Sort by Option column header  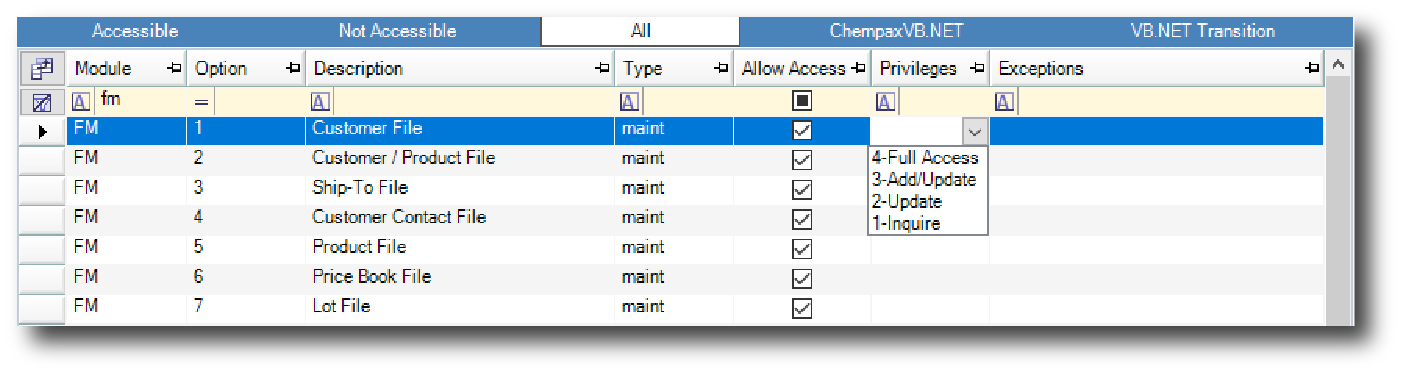pyautogui.click(x=245, y=68)
